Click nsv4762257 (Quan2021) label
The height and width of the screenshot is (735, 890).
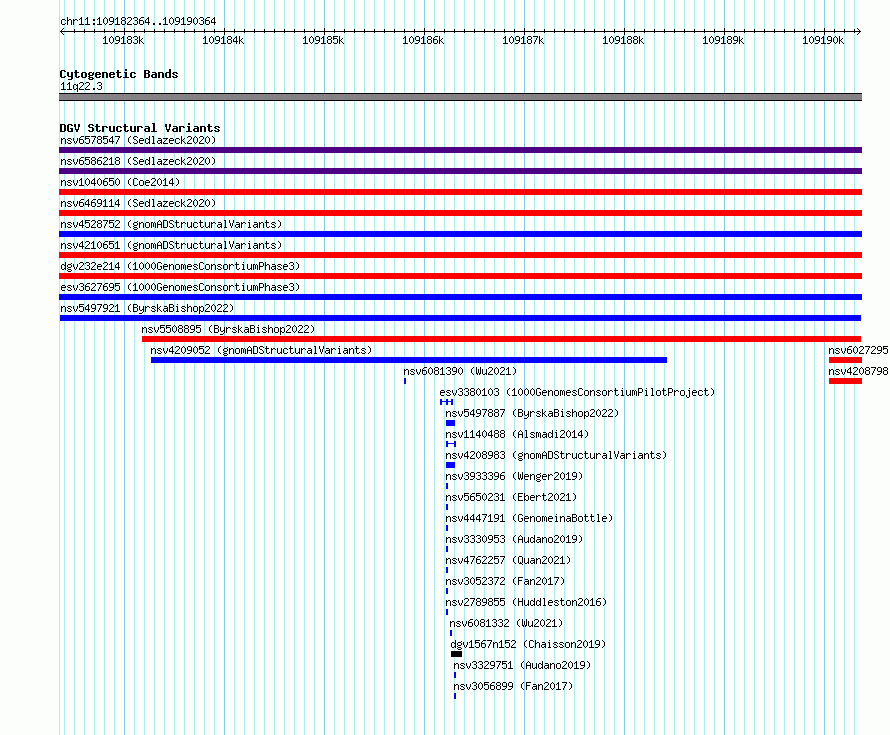click(508, 560)
